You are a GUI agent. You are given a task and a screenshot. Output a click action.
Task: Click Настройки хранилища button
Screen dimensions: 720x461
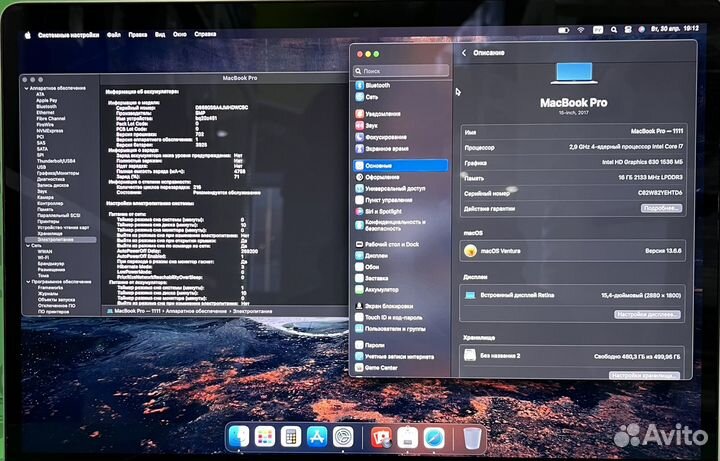tap(644, 376)
